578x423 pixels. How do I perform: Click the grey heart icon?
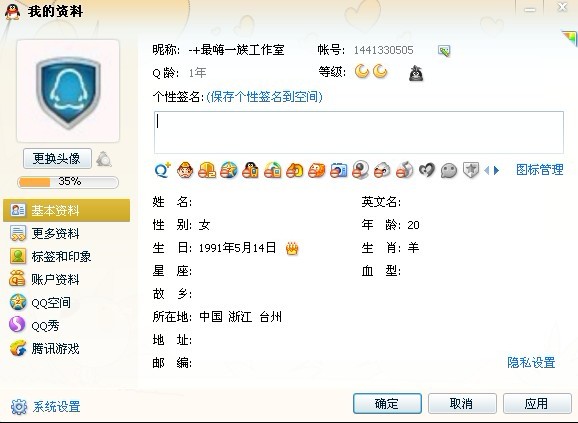427,170
